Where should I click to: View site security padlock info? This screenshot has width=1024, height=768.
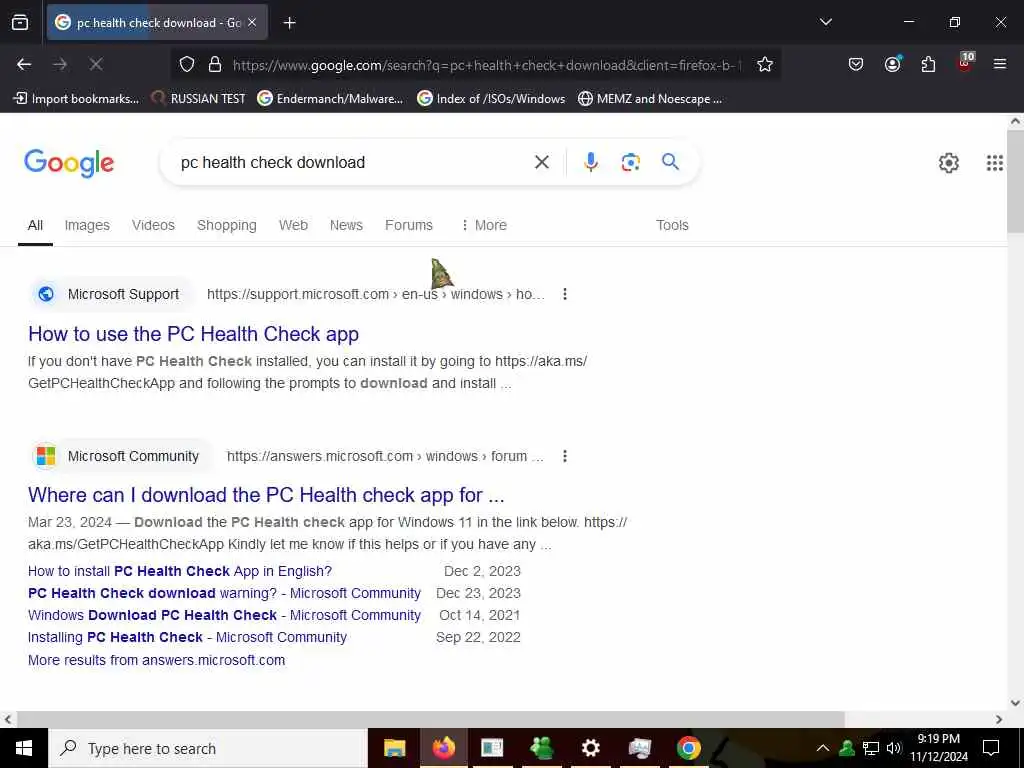point(215,64)
